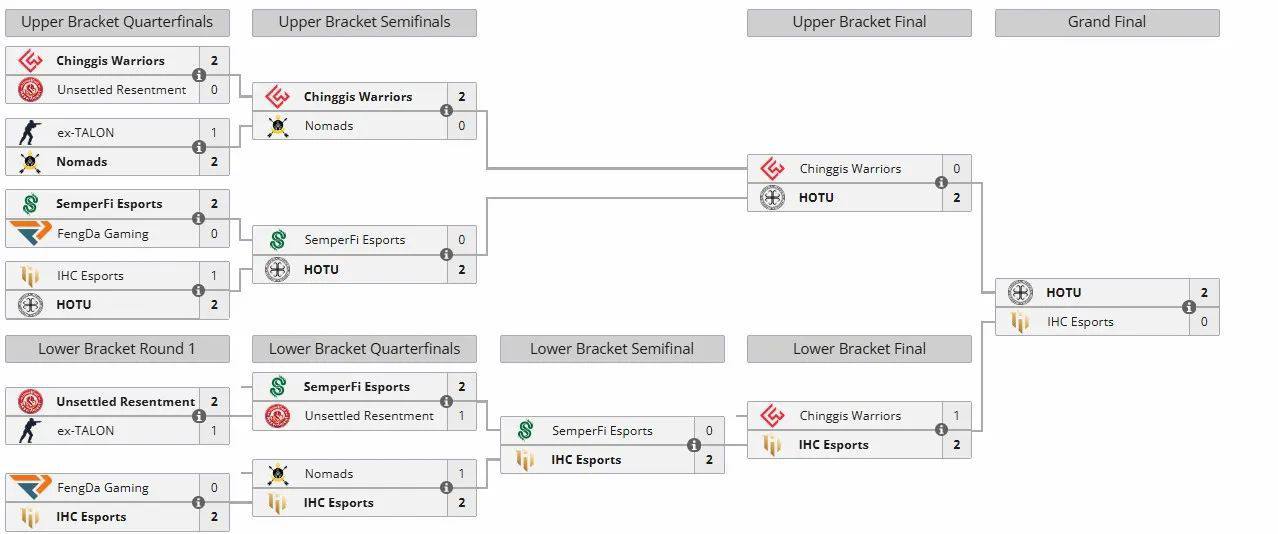Click HOTU score in Upper Bracket Semifinals

pos(462,269)
